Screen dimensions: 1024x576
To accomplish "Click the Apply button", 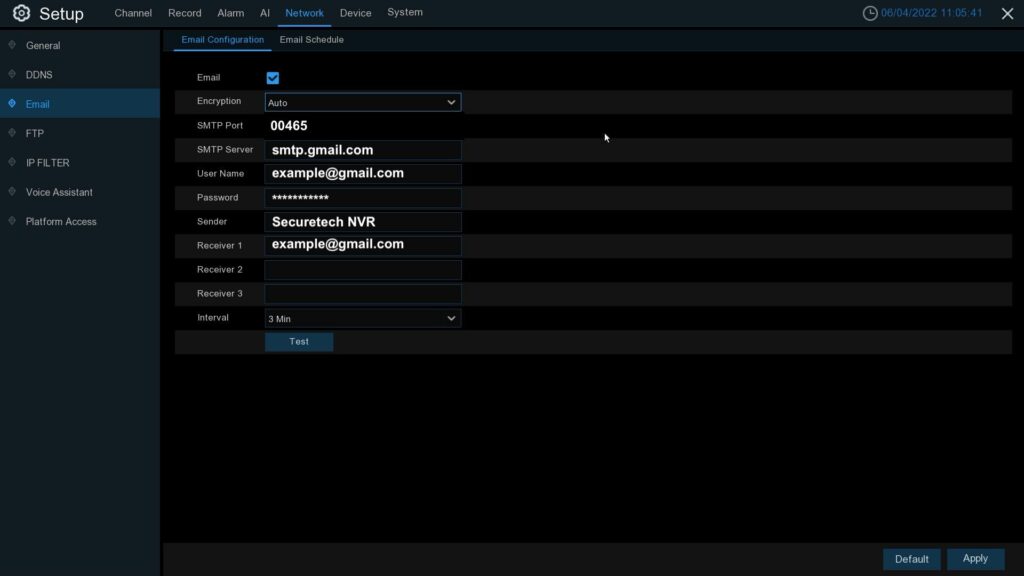I will [975, 559].
